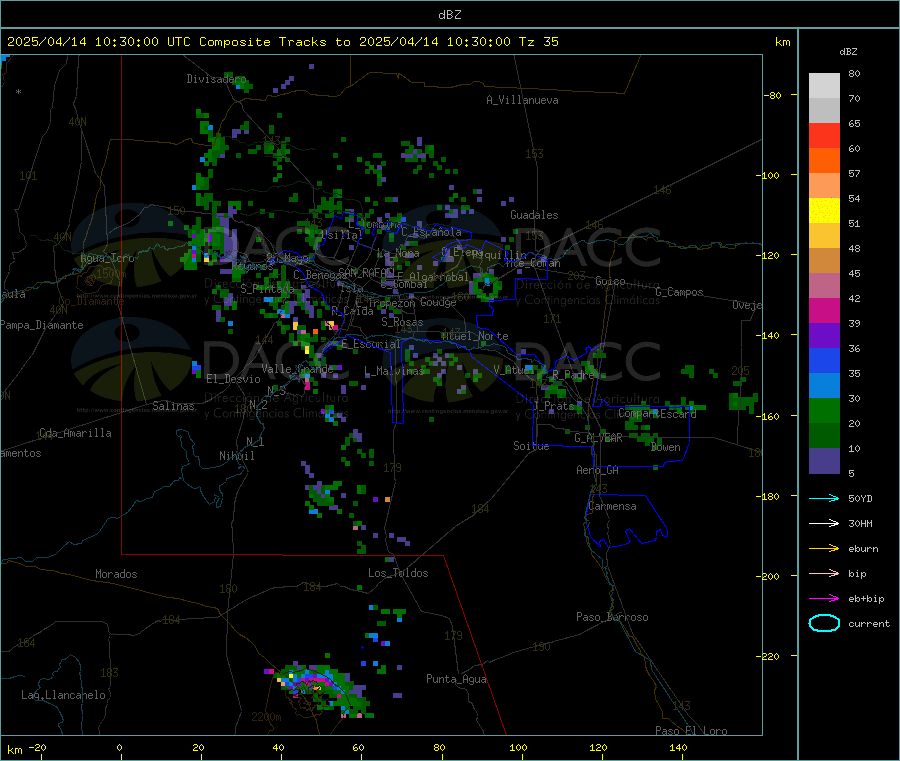Select the red 60 dBZ color swatch
900x761 pixels.
coord(824,135)
